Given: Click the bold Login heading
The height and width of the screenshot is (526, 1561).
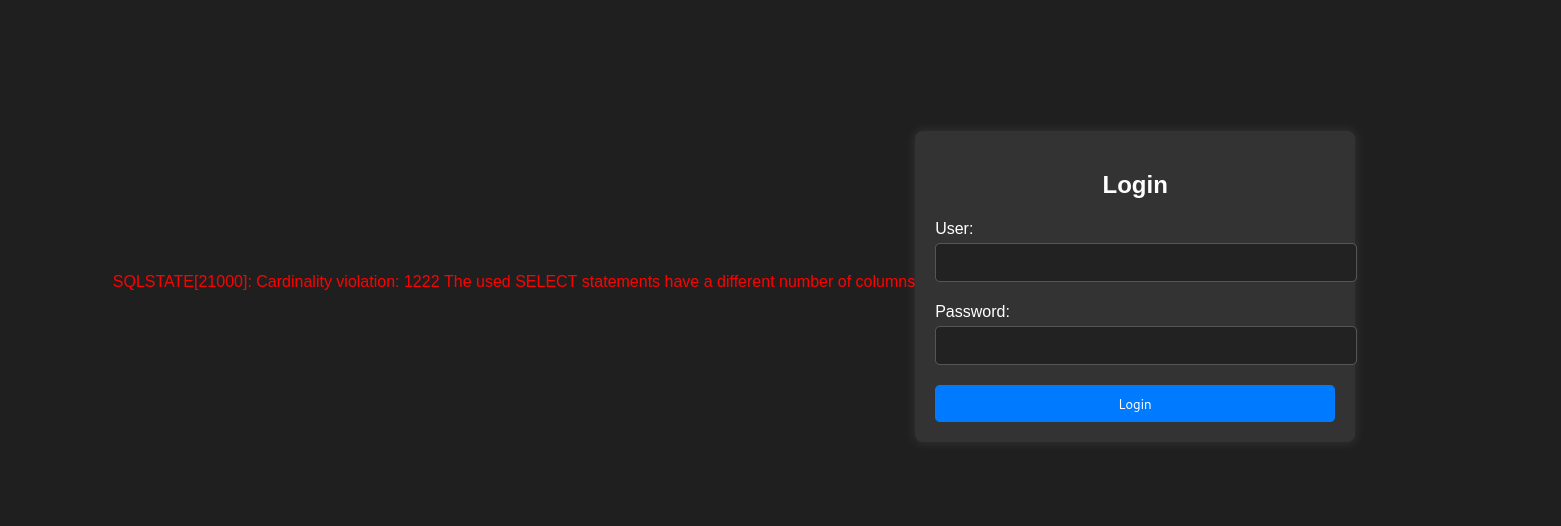Looking at the screenshot, I should click(x=1135, y=184).
